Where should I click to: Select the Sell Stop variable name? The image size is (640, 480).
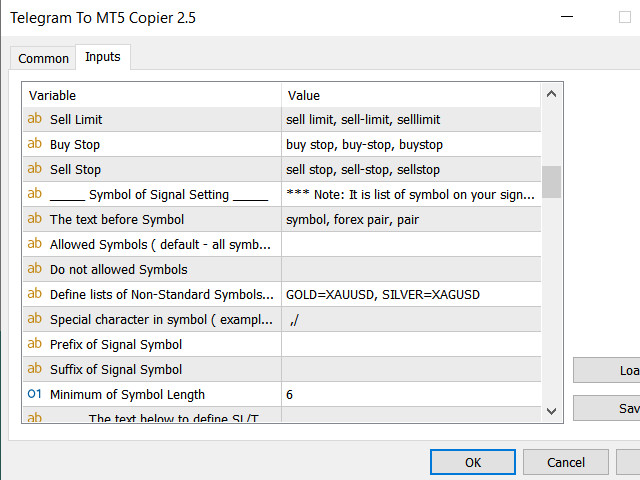point(75,169)
